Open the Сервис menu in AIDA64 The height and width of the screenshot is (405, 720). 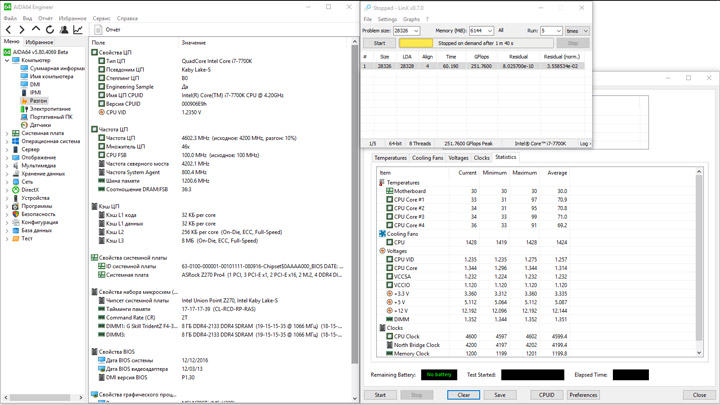coord(101,18)
